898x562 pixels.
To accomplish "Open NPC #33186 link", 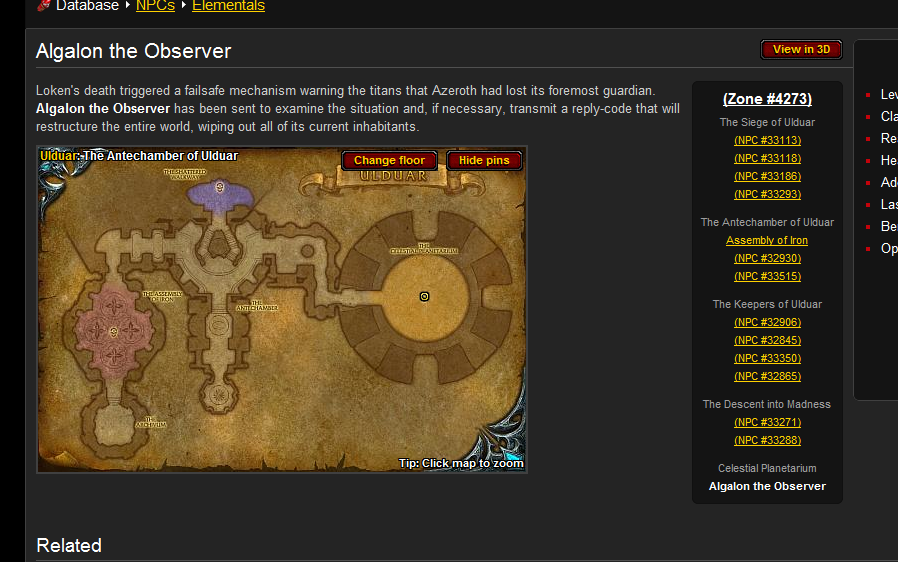I will pyautogui.click(x=767, y=176).
